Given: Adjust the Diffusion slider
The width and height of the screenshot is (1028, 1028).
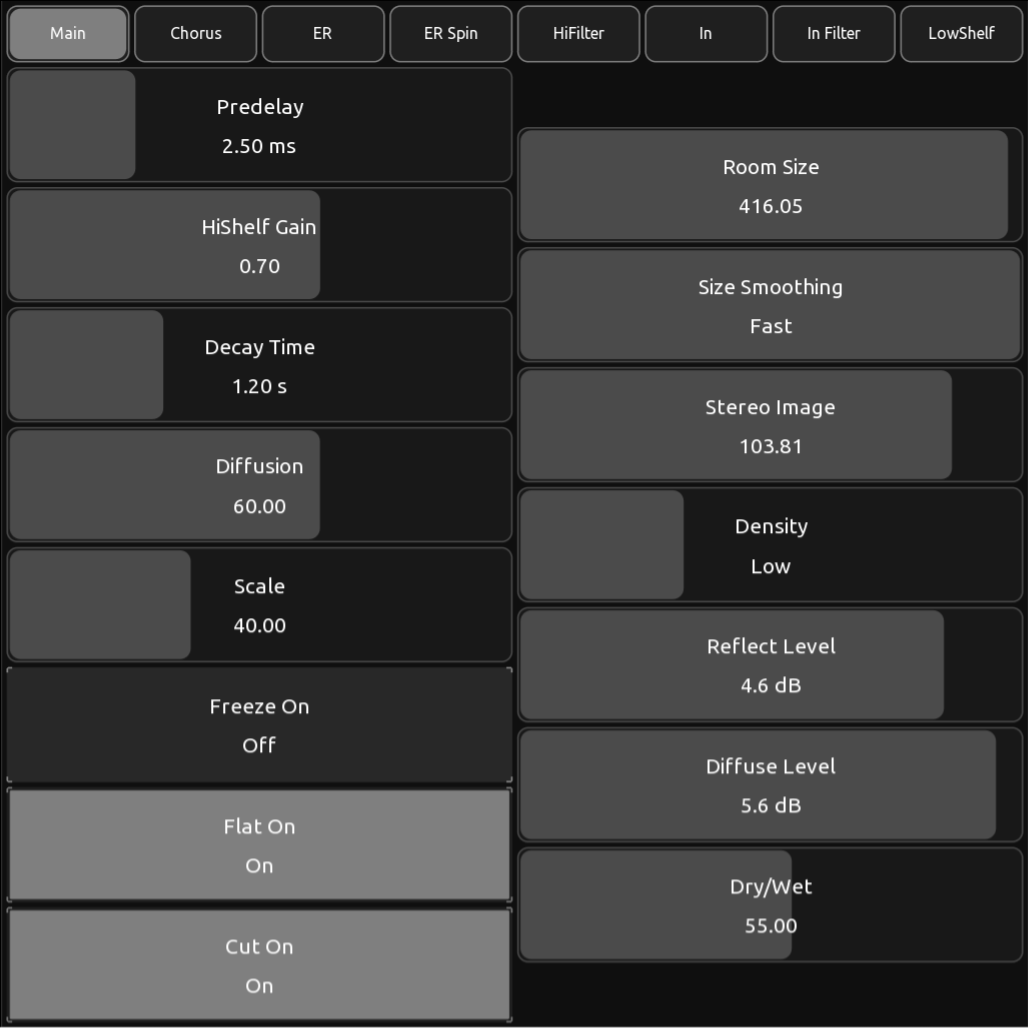Looking at the screenshot, I should (259, 485).
